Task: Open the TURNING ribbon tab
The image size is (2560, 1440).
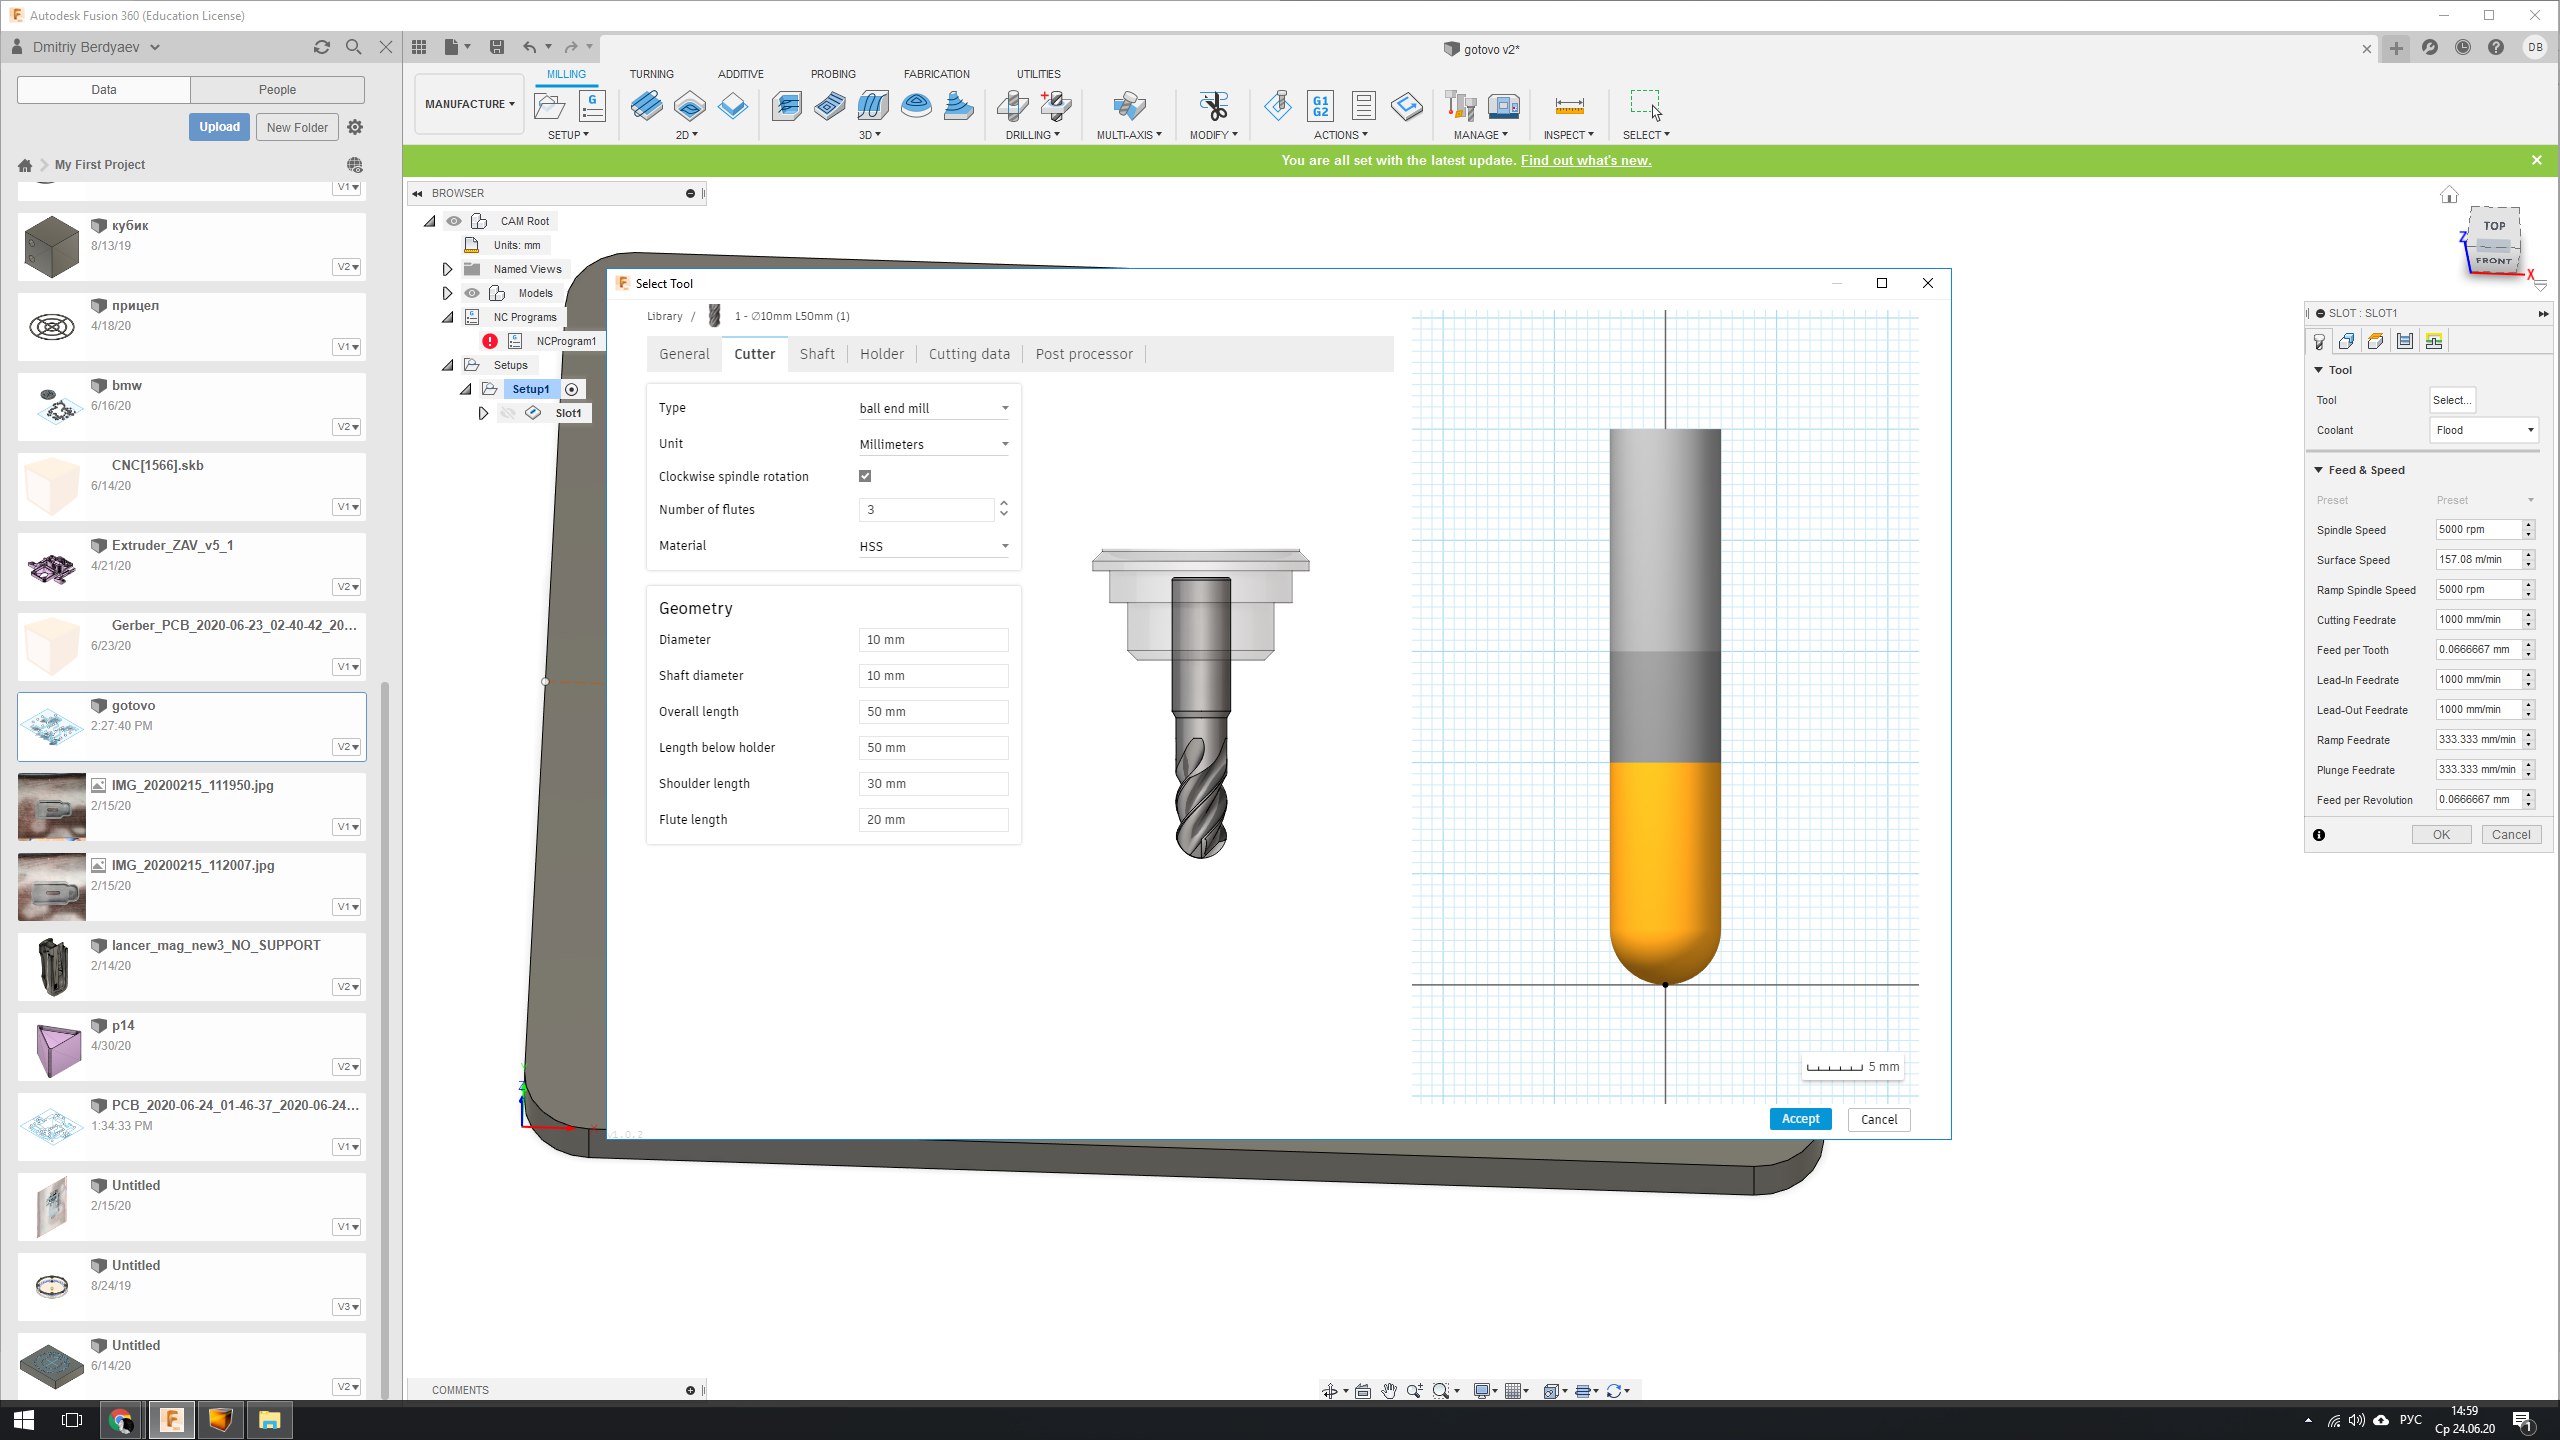Action: [651, 74]
